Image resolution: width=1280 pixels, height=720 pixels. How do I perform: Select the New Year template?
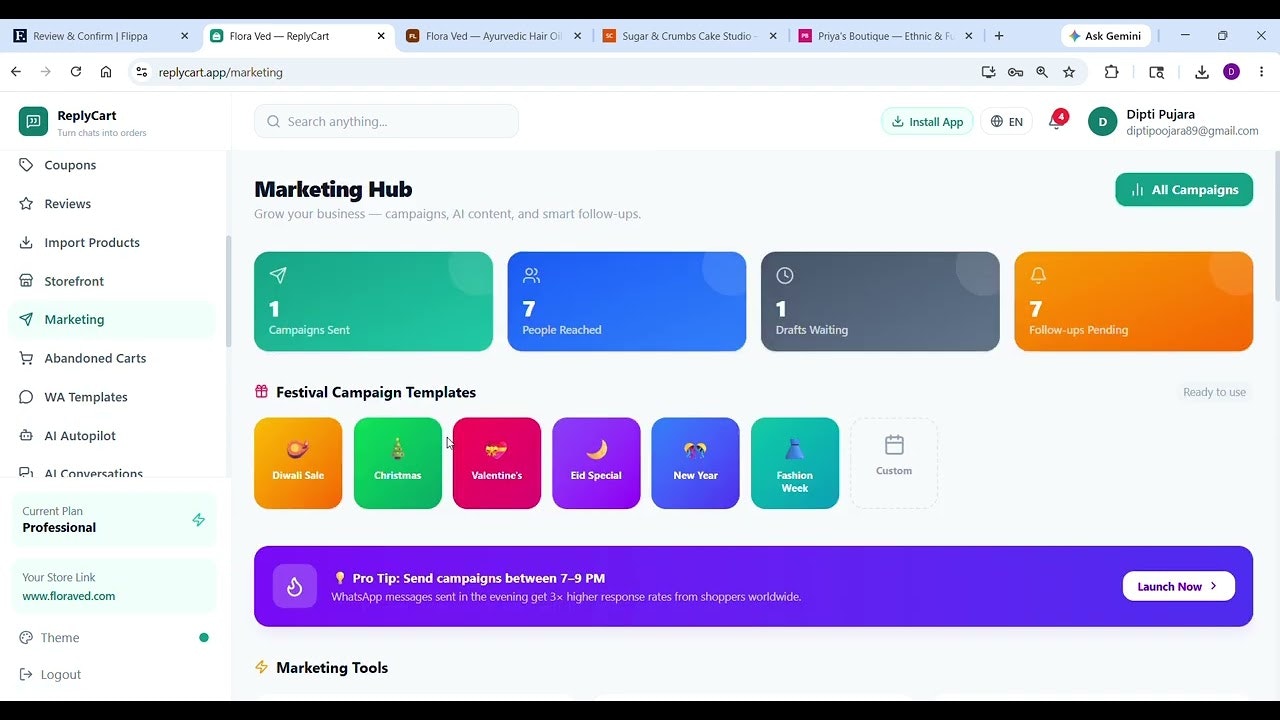(695, 463)
